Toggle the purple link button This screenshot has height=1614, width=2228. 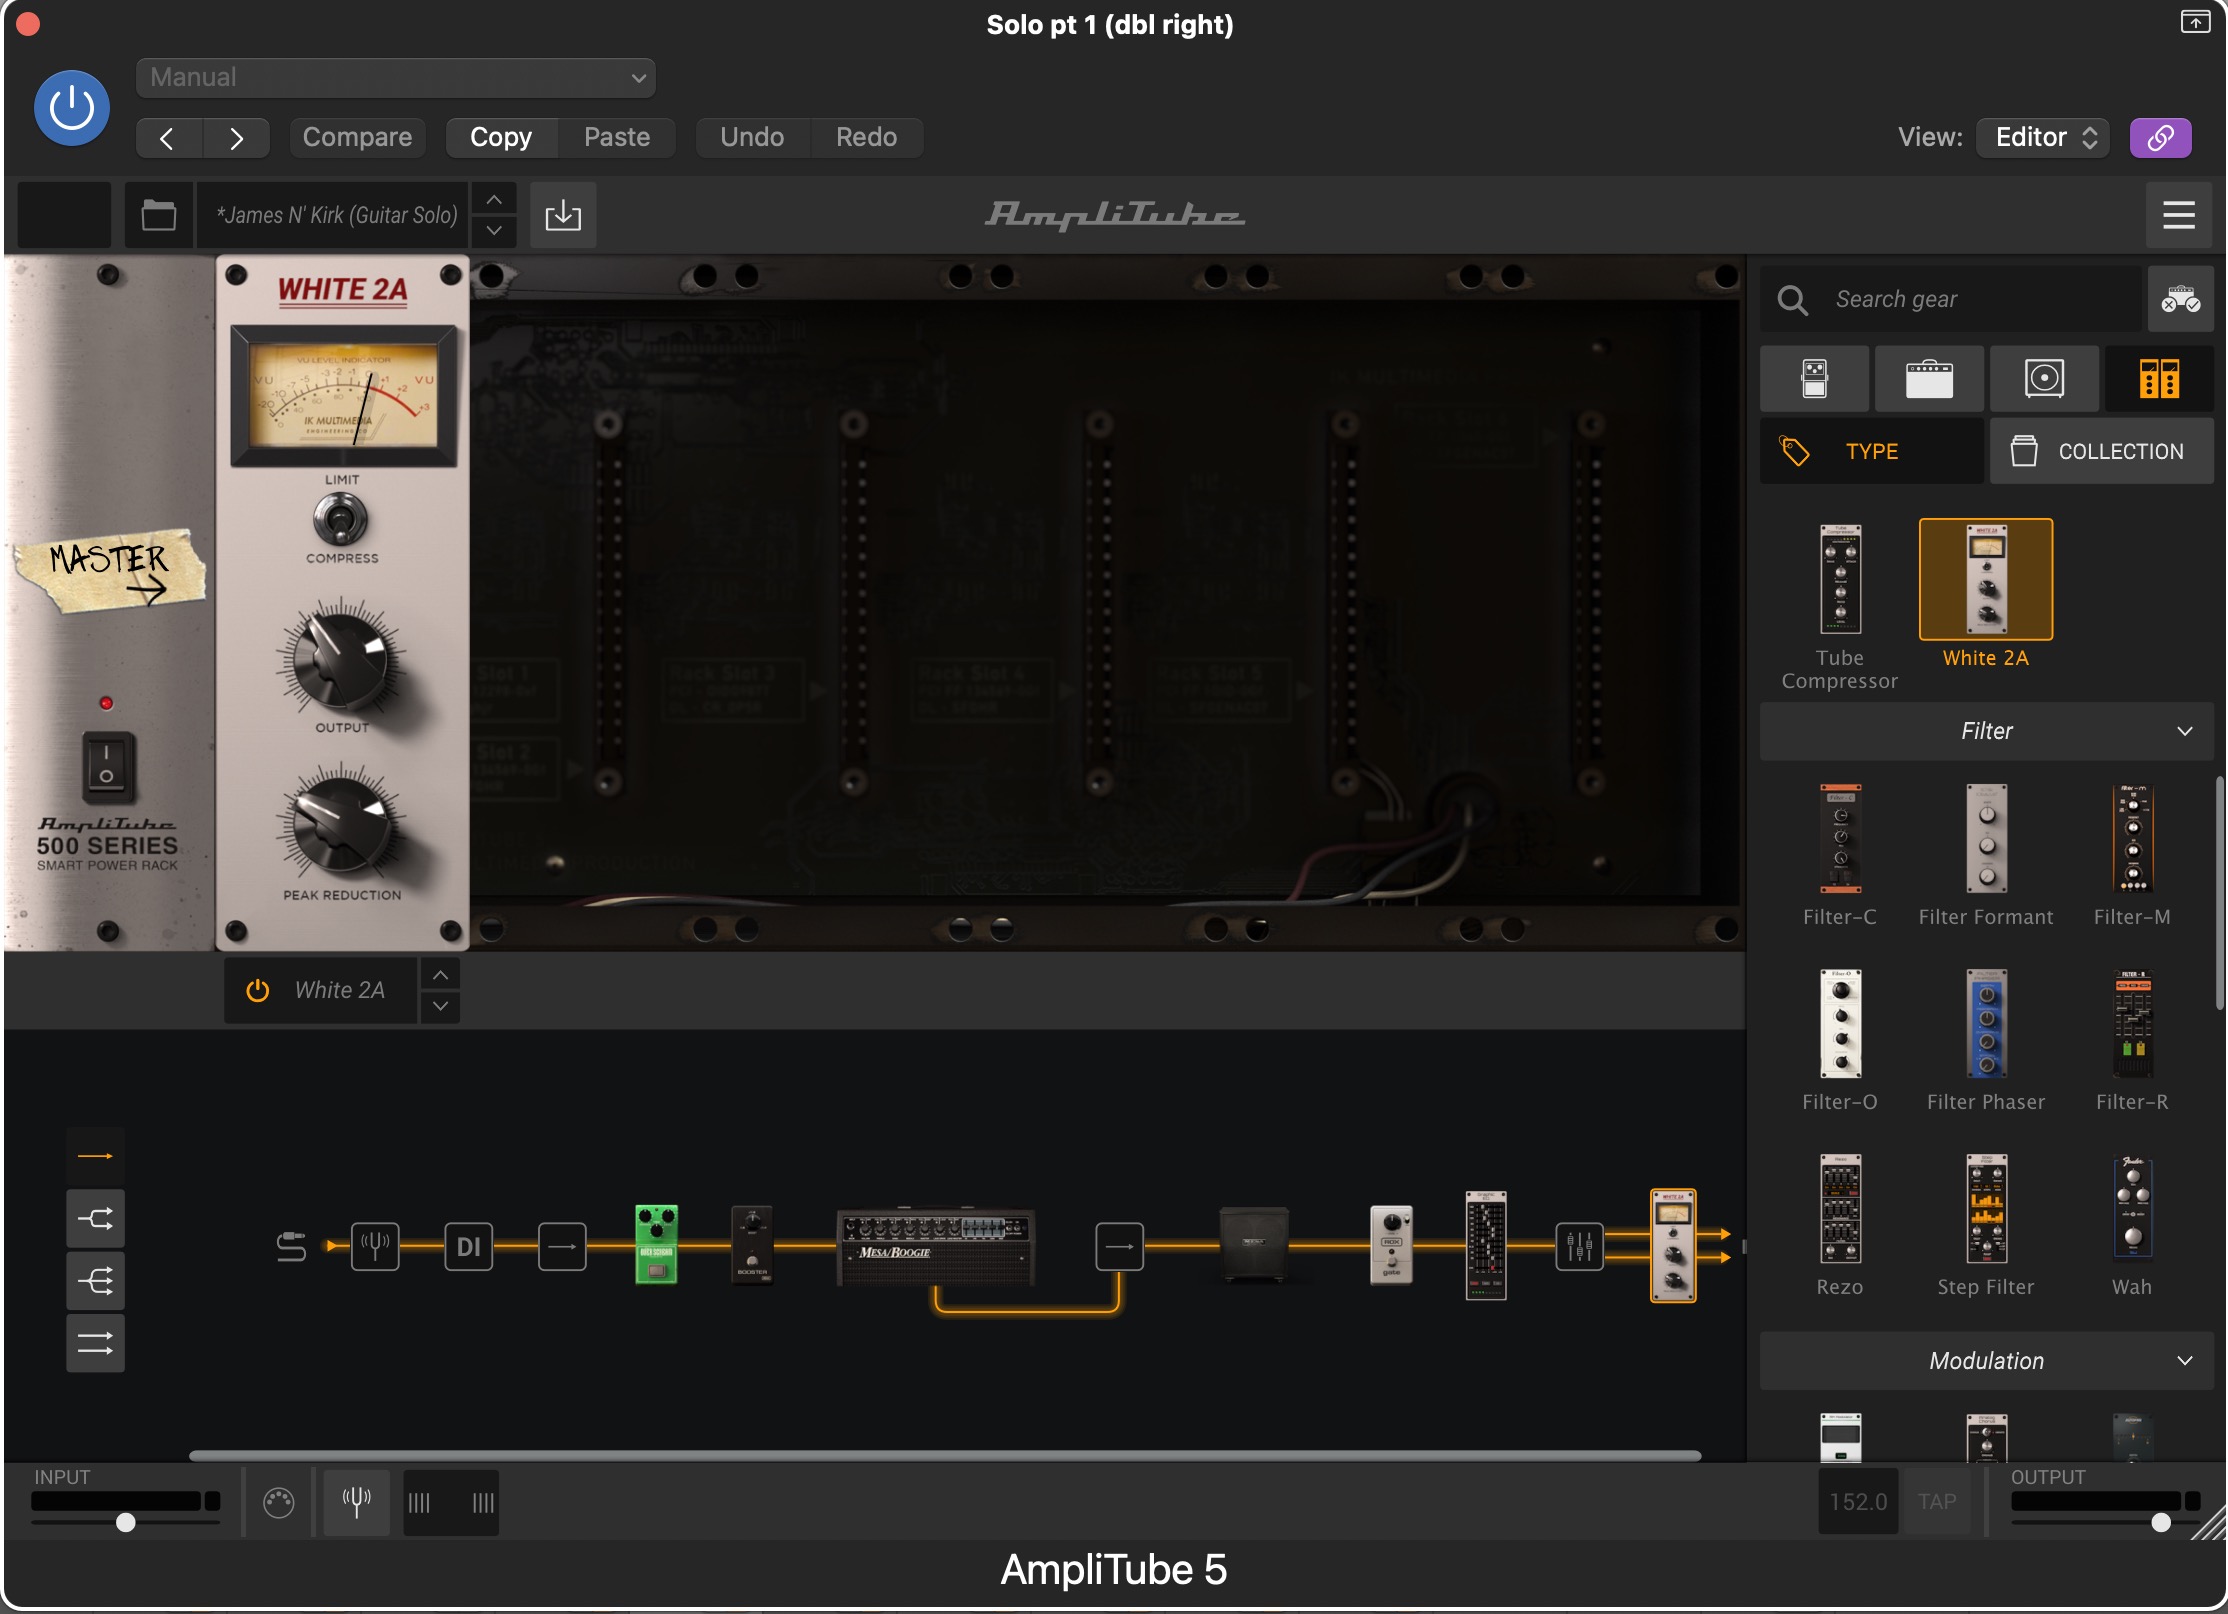coord(2160,138)
